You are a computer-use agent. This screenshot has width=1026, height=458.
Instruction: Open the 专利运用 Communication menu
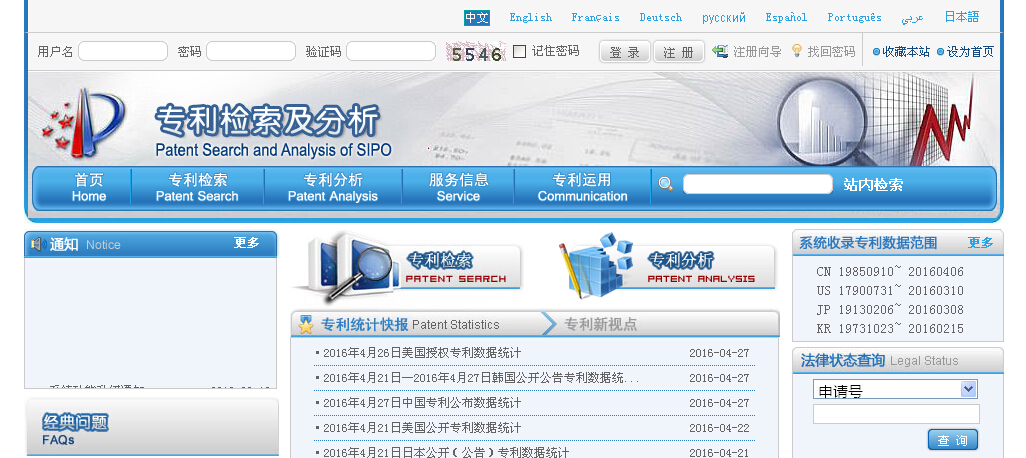[582, 187]
